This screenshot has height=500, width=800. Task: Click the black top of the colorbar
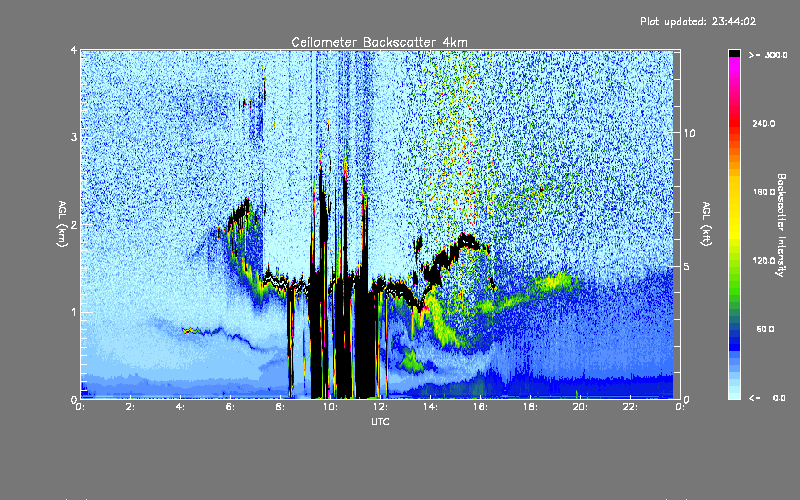(734, 53)
